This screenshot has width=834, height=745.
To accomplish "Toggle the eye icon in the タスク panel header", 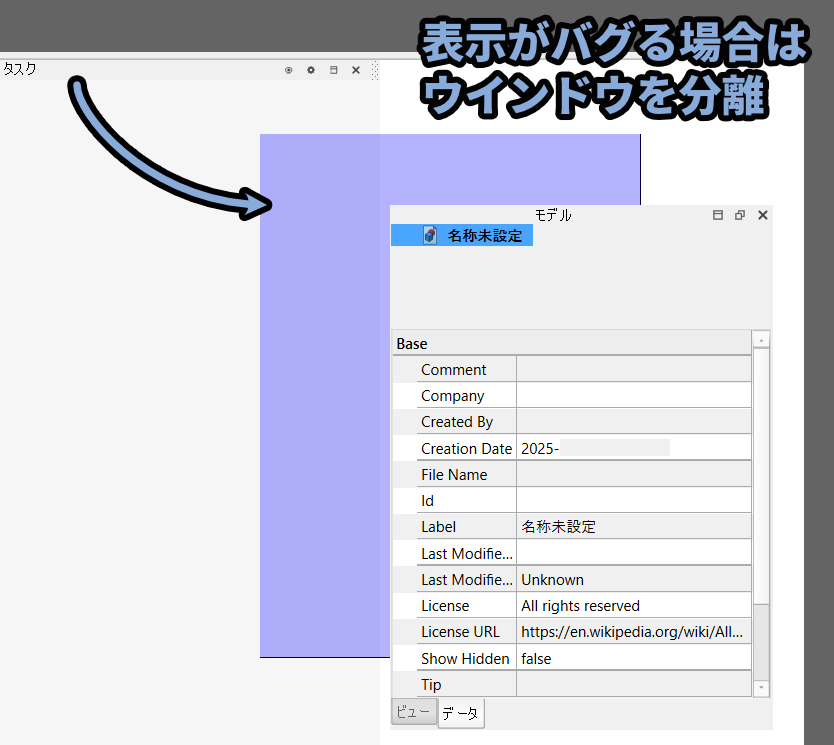I will (289, 70).
